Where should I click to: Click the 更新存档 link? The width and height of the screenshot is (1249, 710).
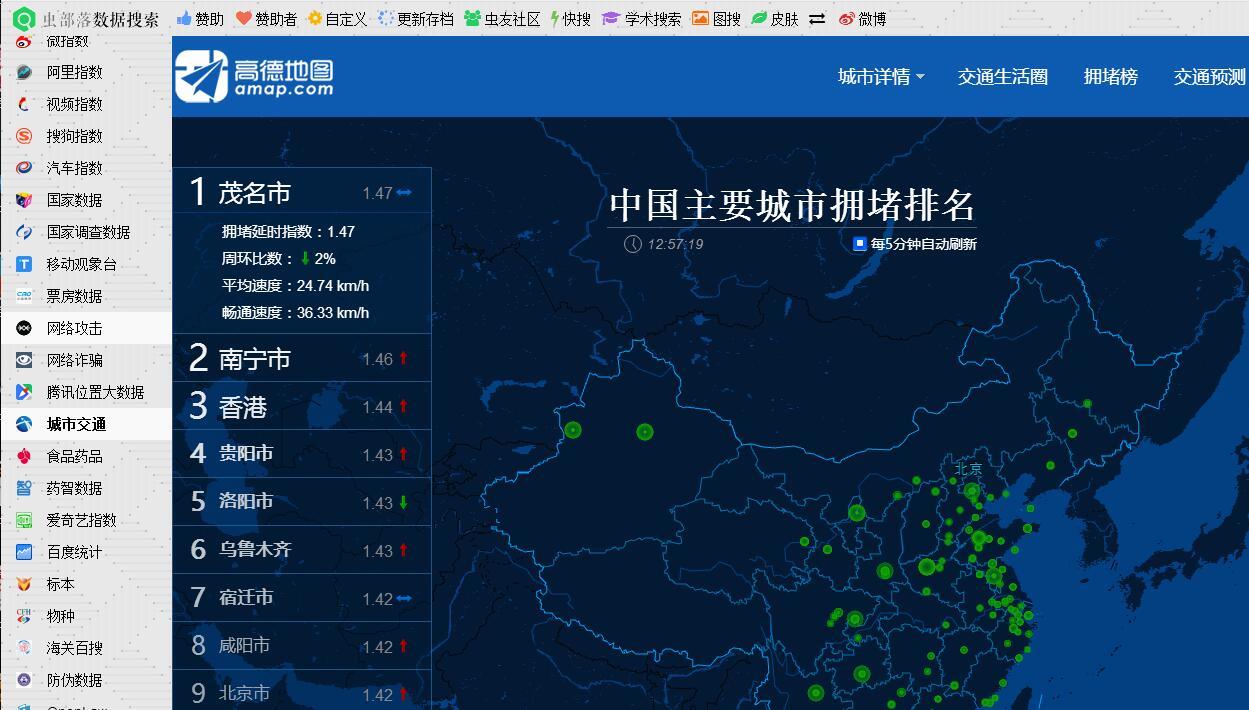(x=412, y=17)
